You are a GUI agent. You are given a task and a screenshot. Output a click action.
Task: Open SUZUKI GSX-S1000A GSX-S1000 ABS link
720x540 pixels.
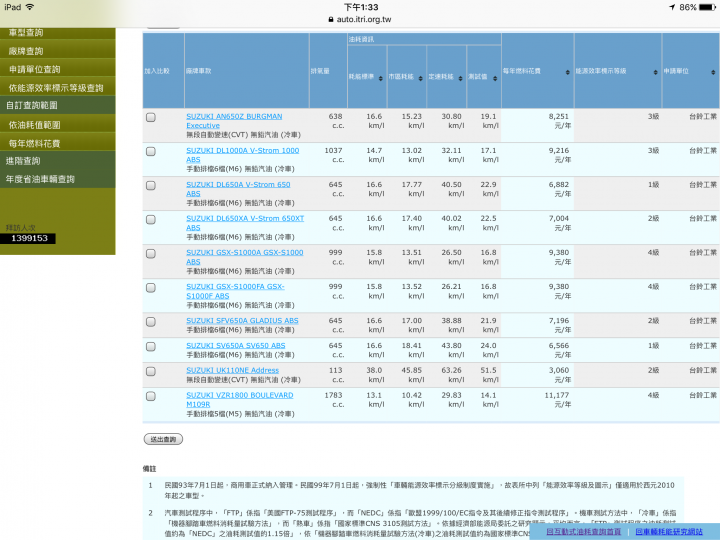pos(244,257)
